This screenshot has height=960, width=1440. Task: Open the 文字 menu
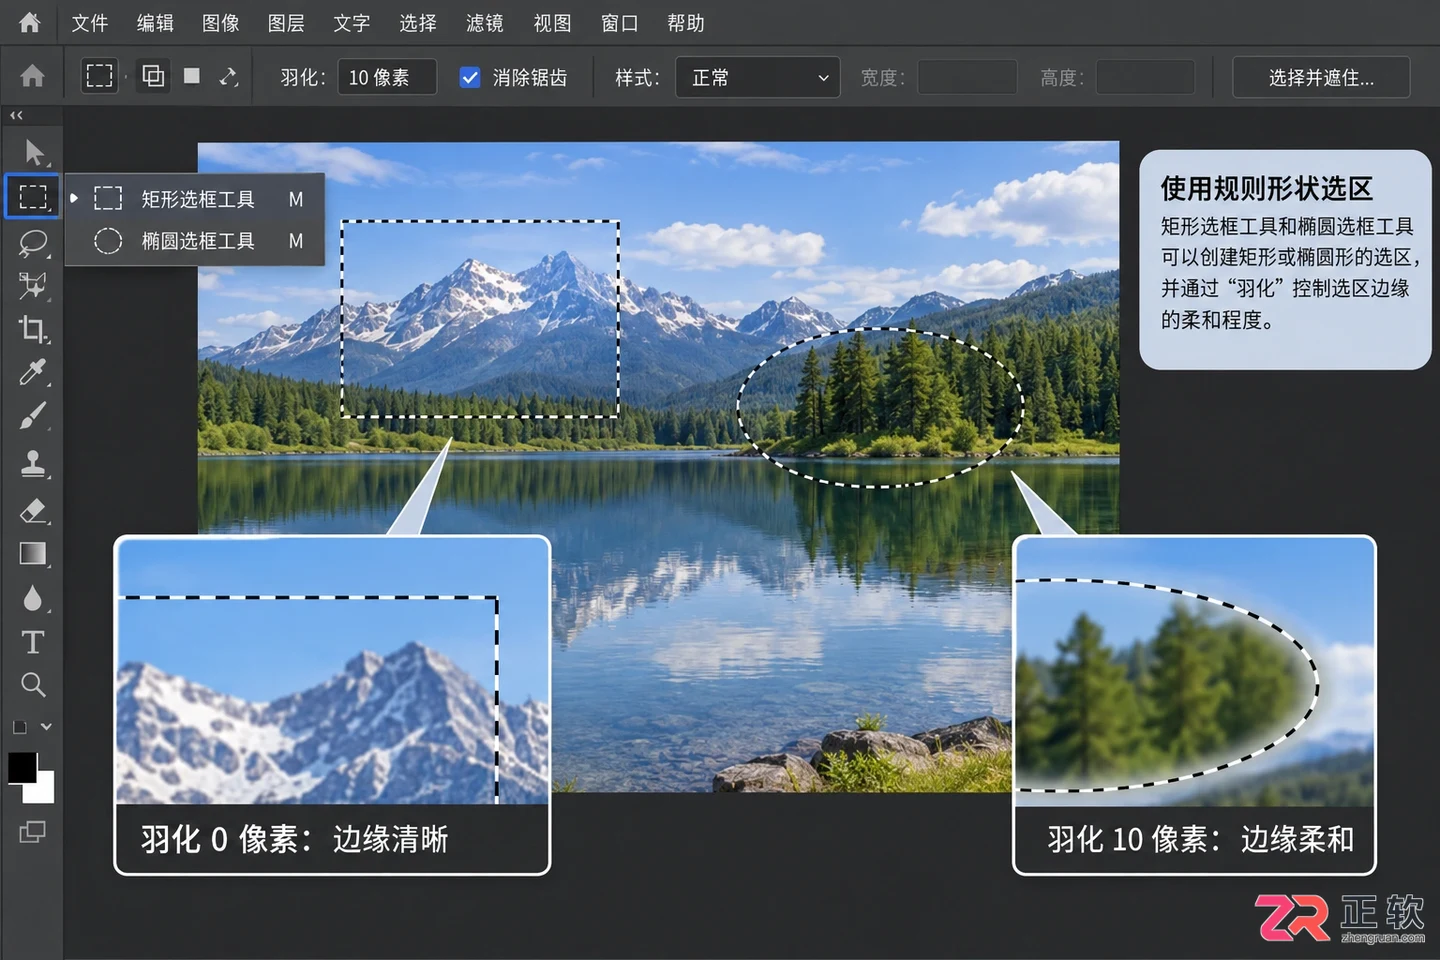tap(351, 23)
